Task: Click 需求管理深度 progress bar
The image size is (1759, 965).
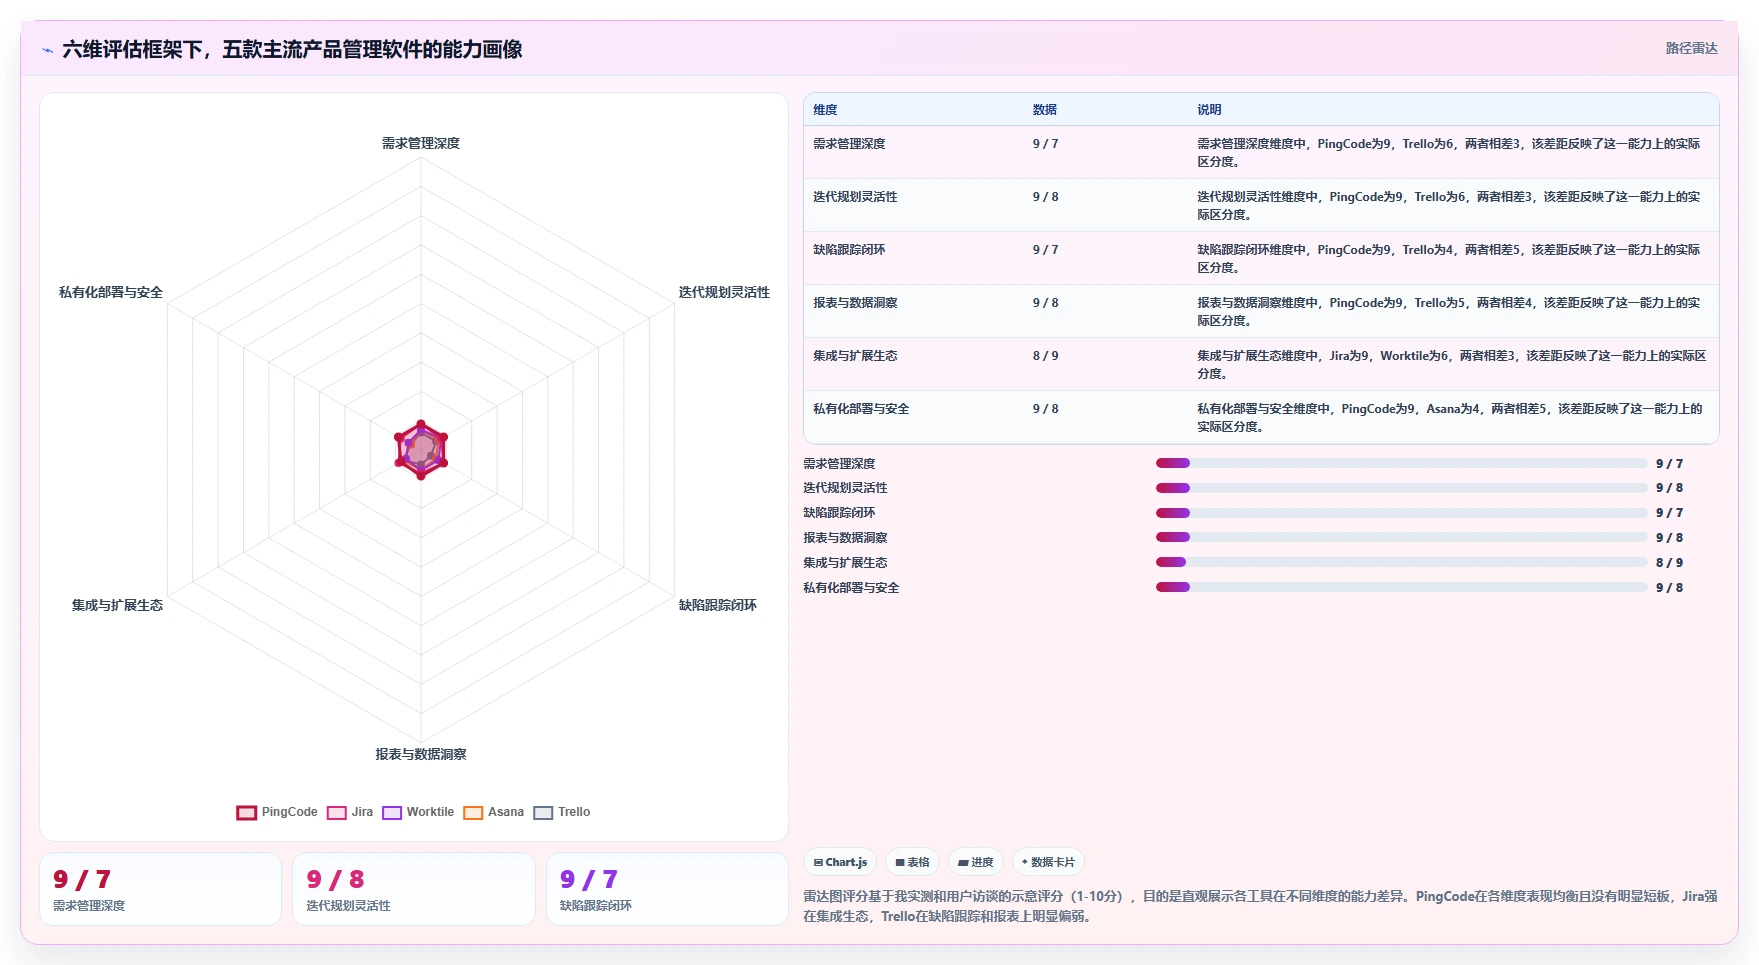Action: pyautogui.click(x=1401, y=463)
